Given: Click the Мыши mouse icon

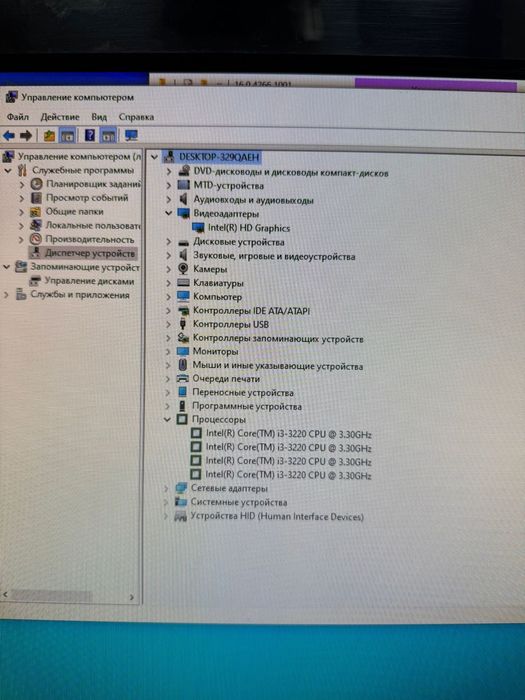Looking at the screenshot, I should (182, 365).
